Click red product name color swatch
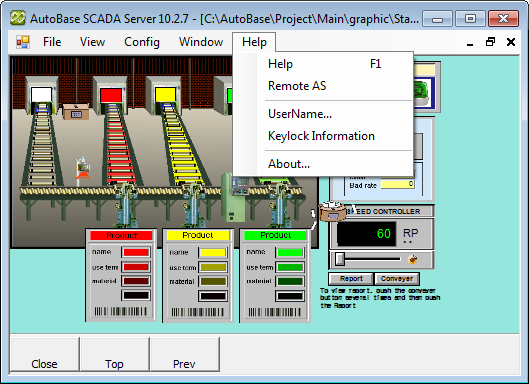This screenshot has width=529, height=384. [x=136, y=252]
